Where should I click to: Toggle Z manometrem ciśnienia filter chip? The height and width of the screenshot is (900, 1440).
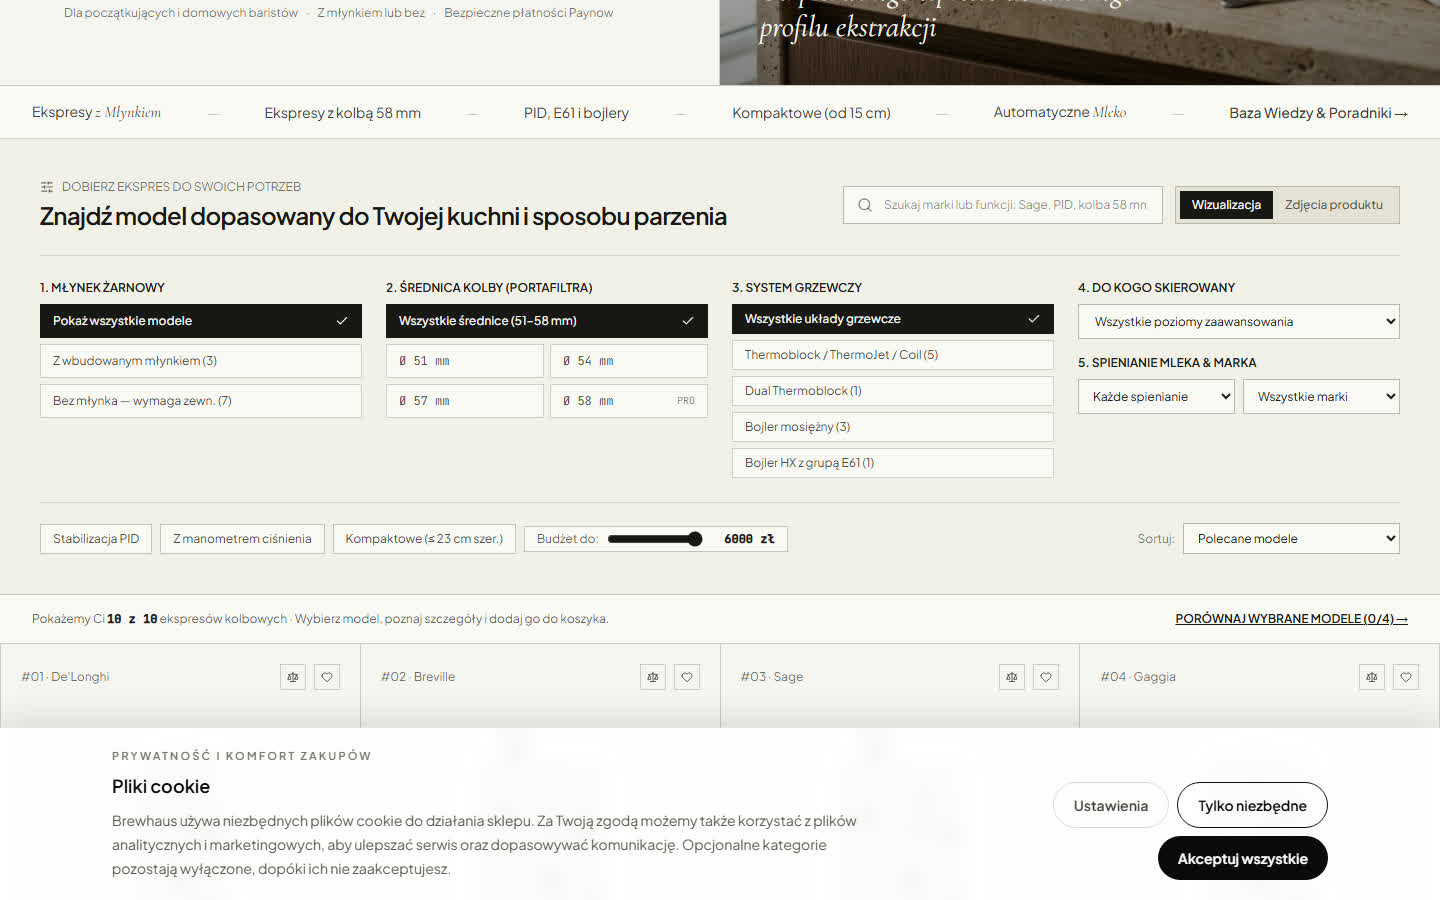(x=242, y=539)
